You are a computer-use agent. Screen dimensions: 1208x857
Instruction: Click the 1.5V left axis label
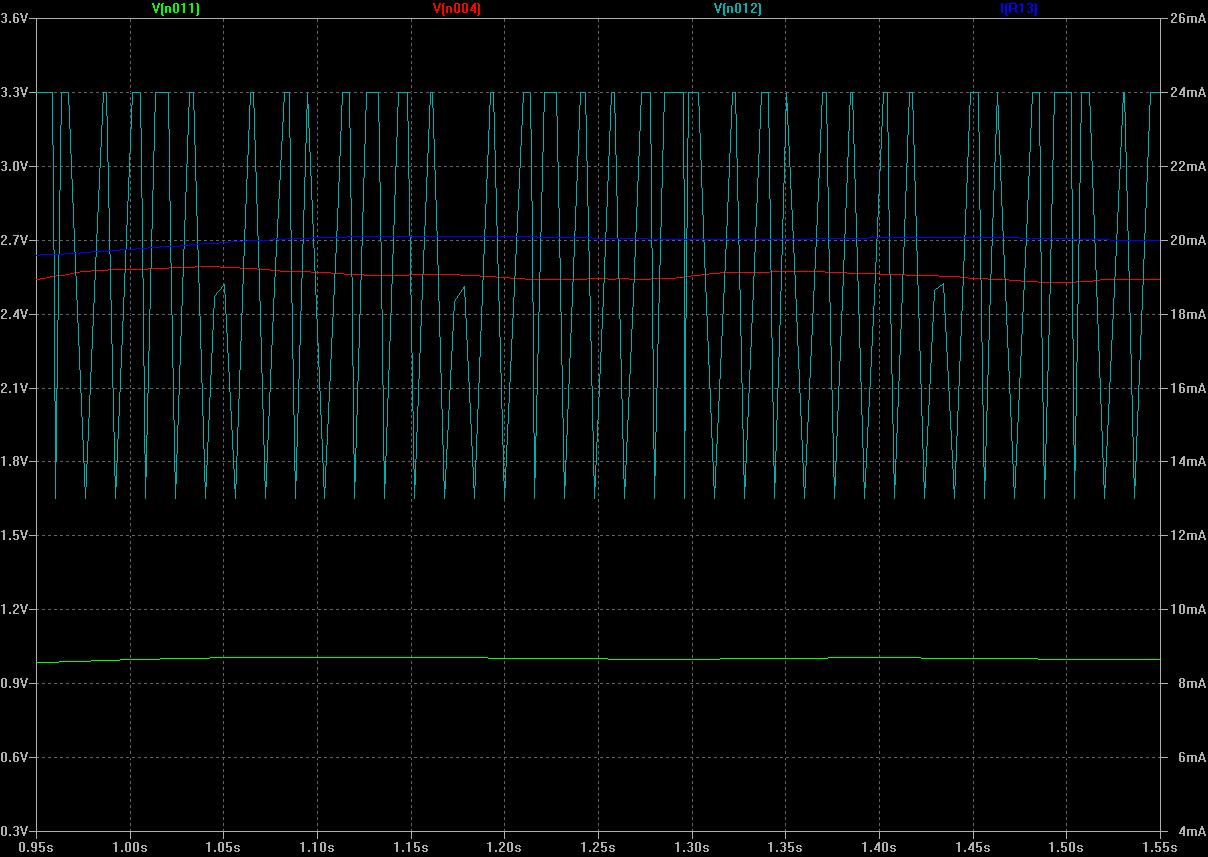(x=15, y=536)
